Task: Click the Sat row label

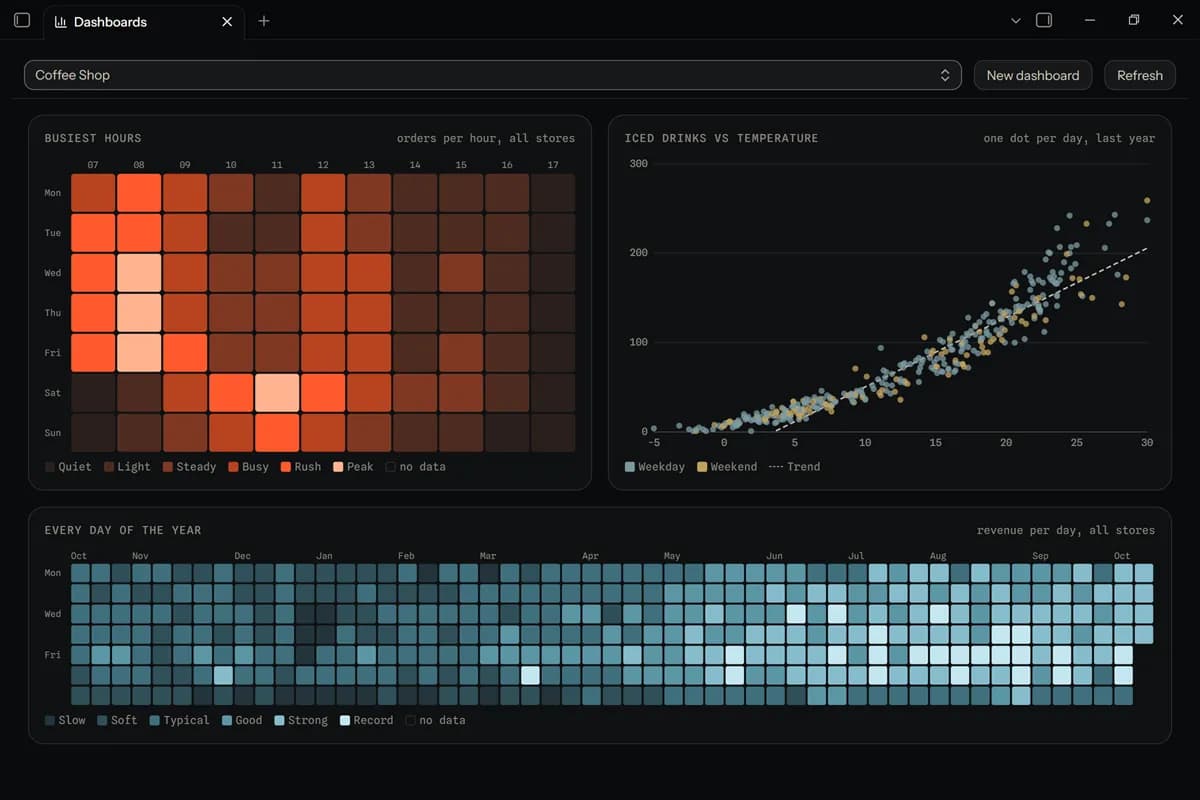Action: pos(52,393)
